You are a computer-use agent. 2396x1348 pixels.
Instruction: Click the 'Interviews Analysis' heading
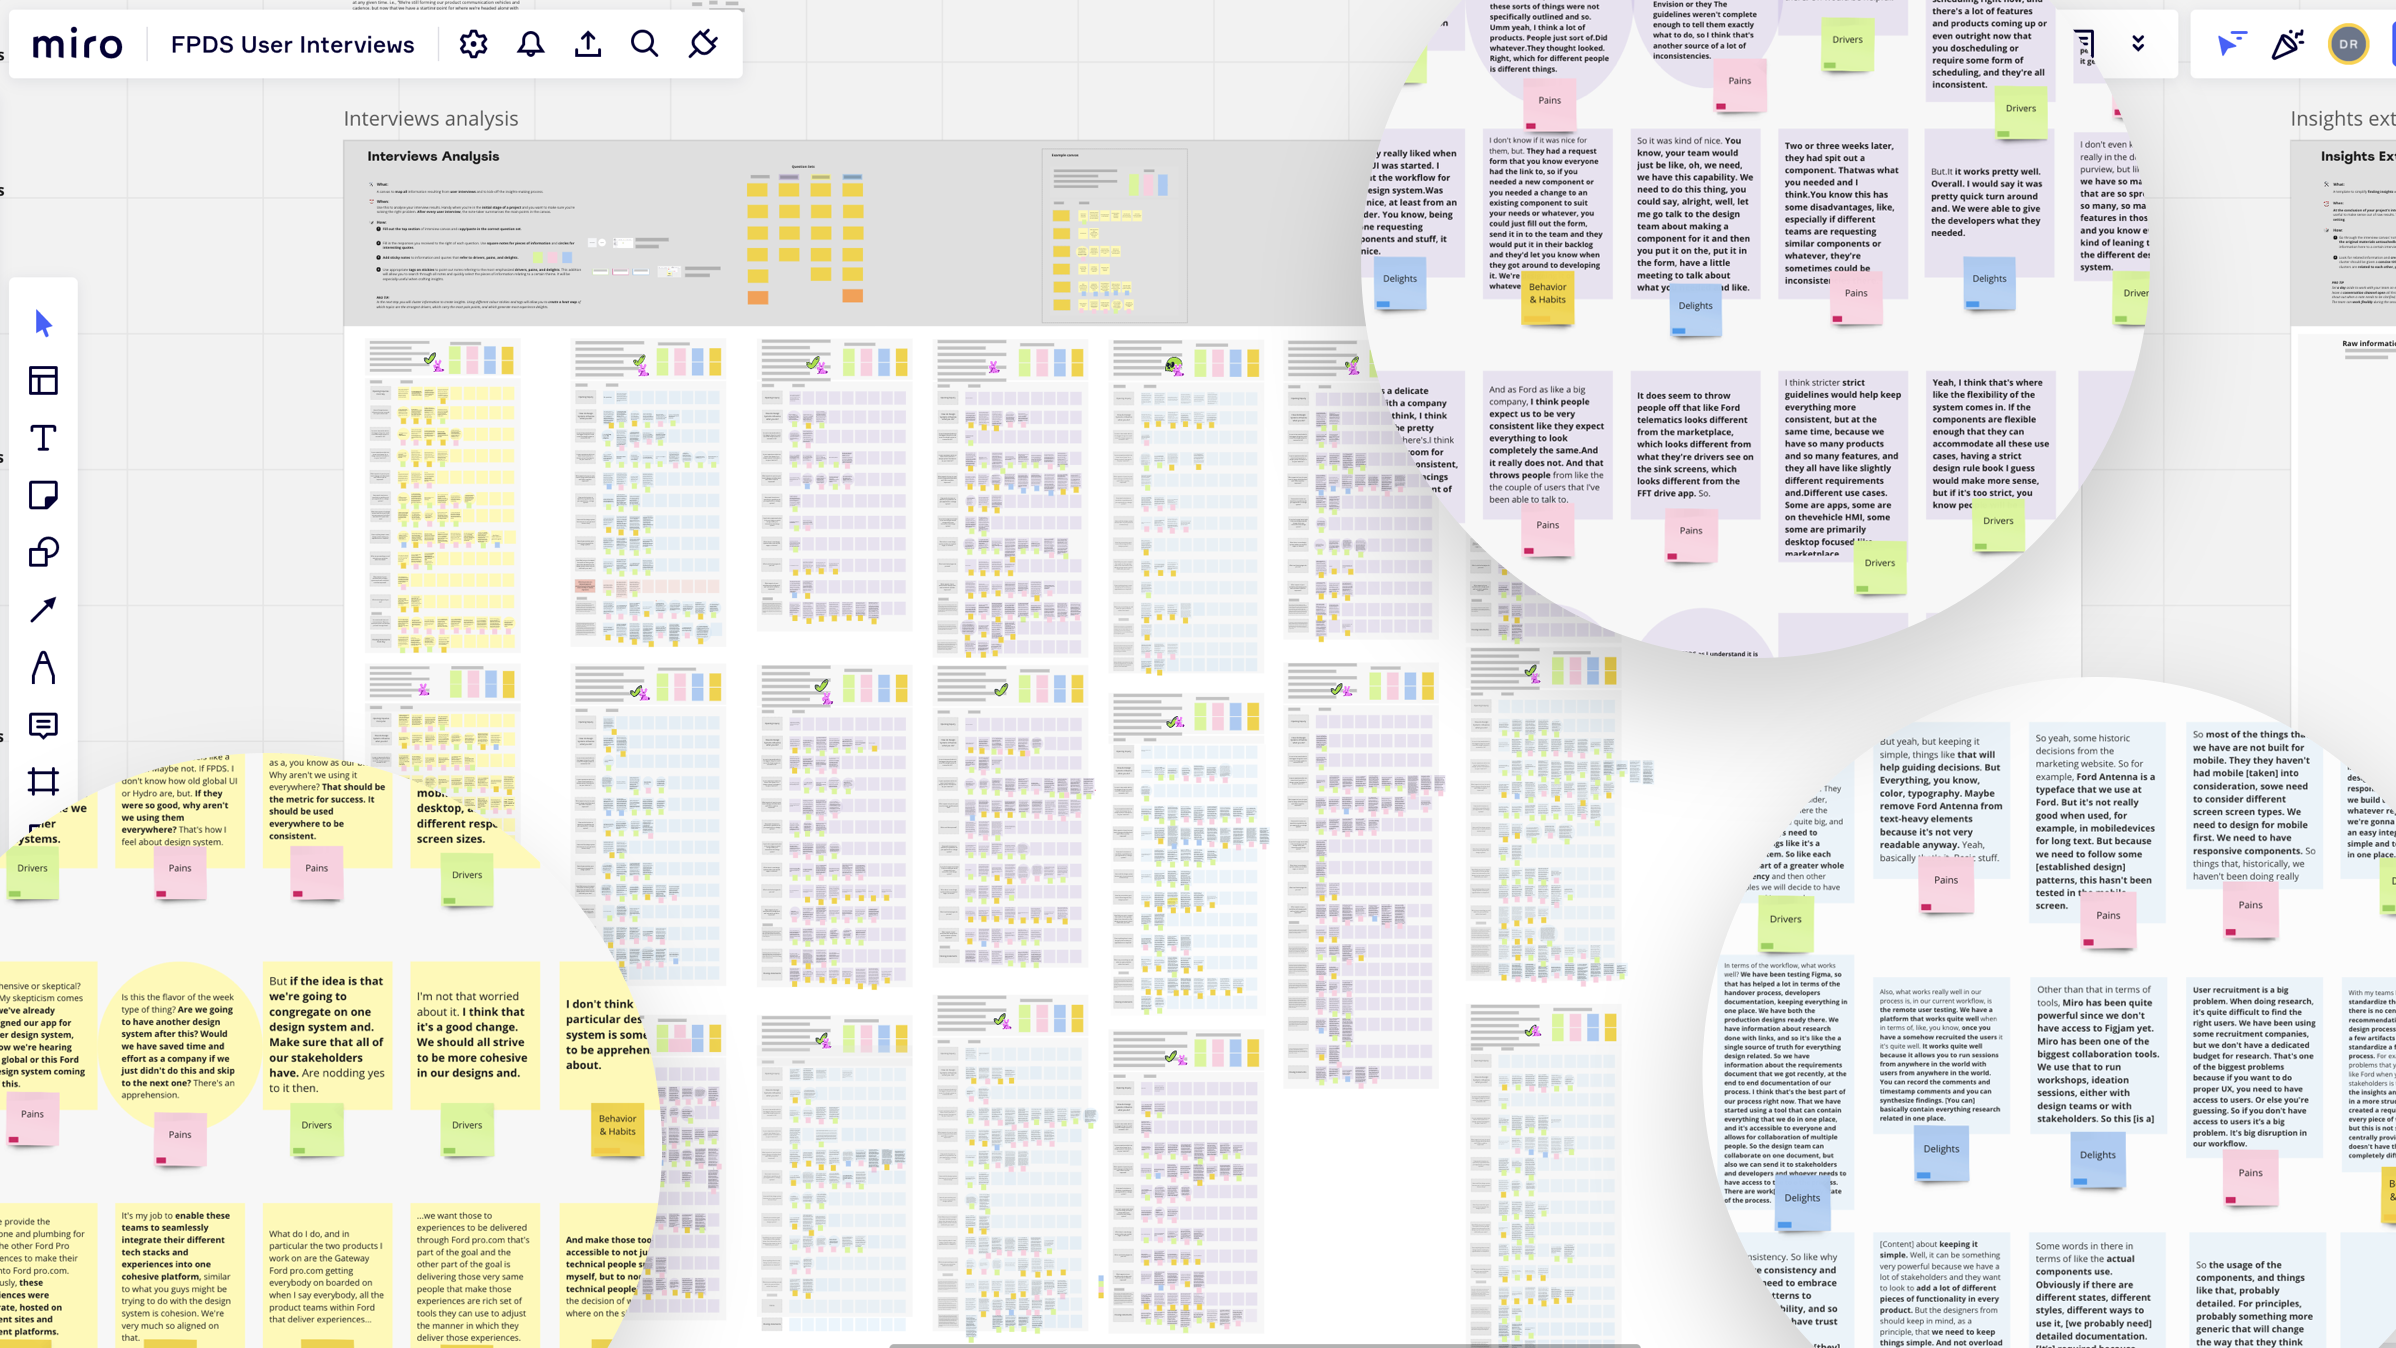(x=433, y=156)
